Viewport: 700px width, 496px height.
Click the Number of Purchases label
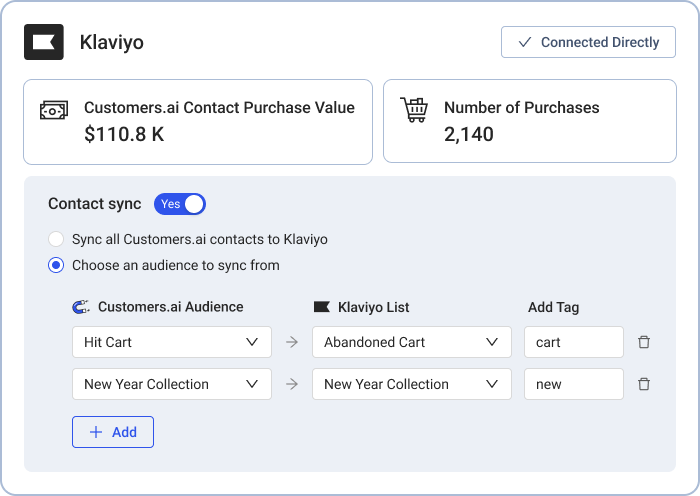521,108
